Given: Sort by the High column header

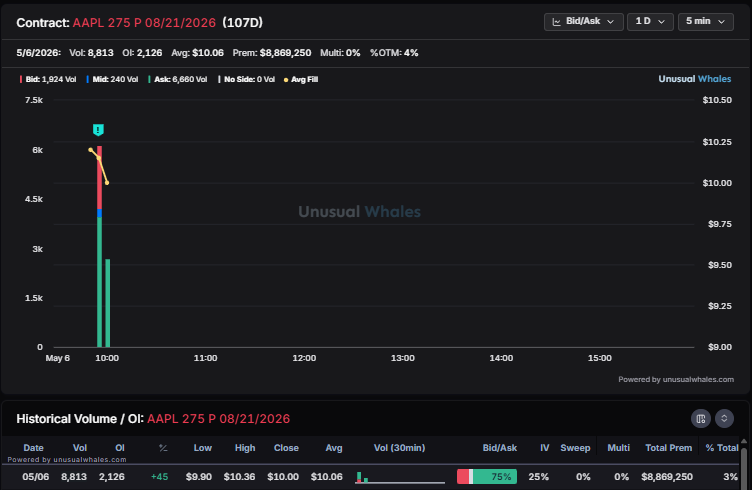Looking at the screenshot, I should click(x=245, y=448).
